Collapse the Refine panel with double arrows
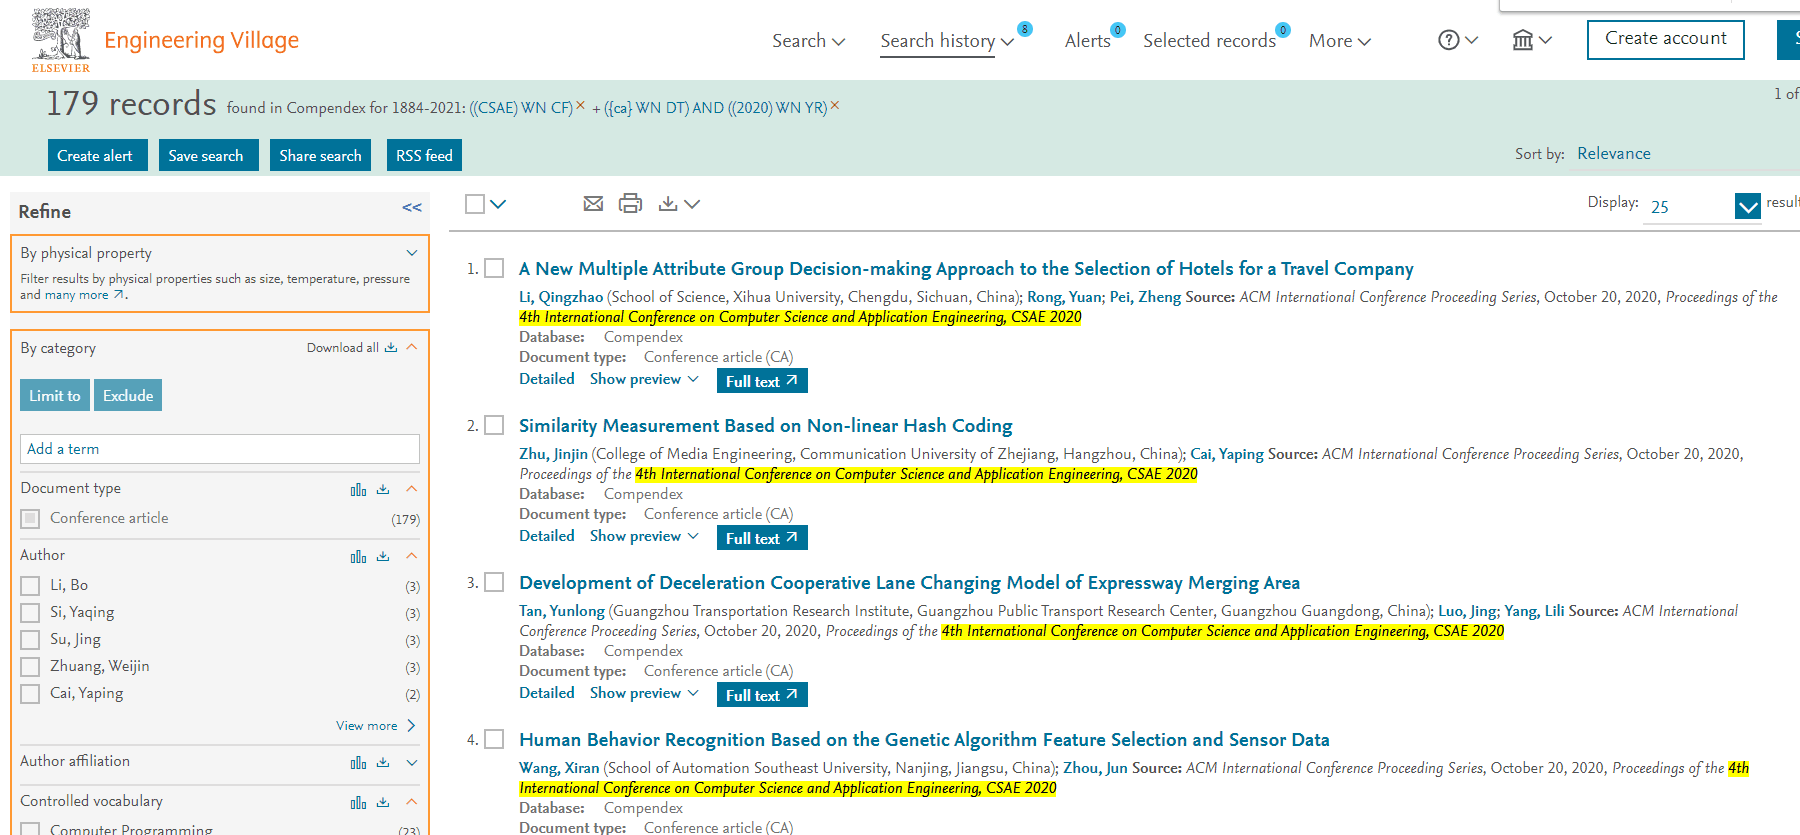 click(412, 208)
